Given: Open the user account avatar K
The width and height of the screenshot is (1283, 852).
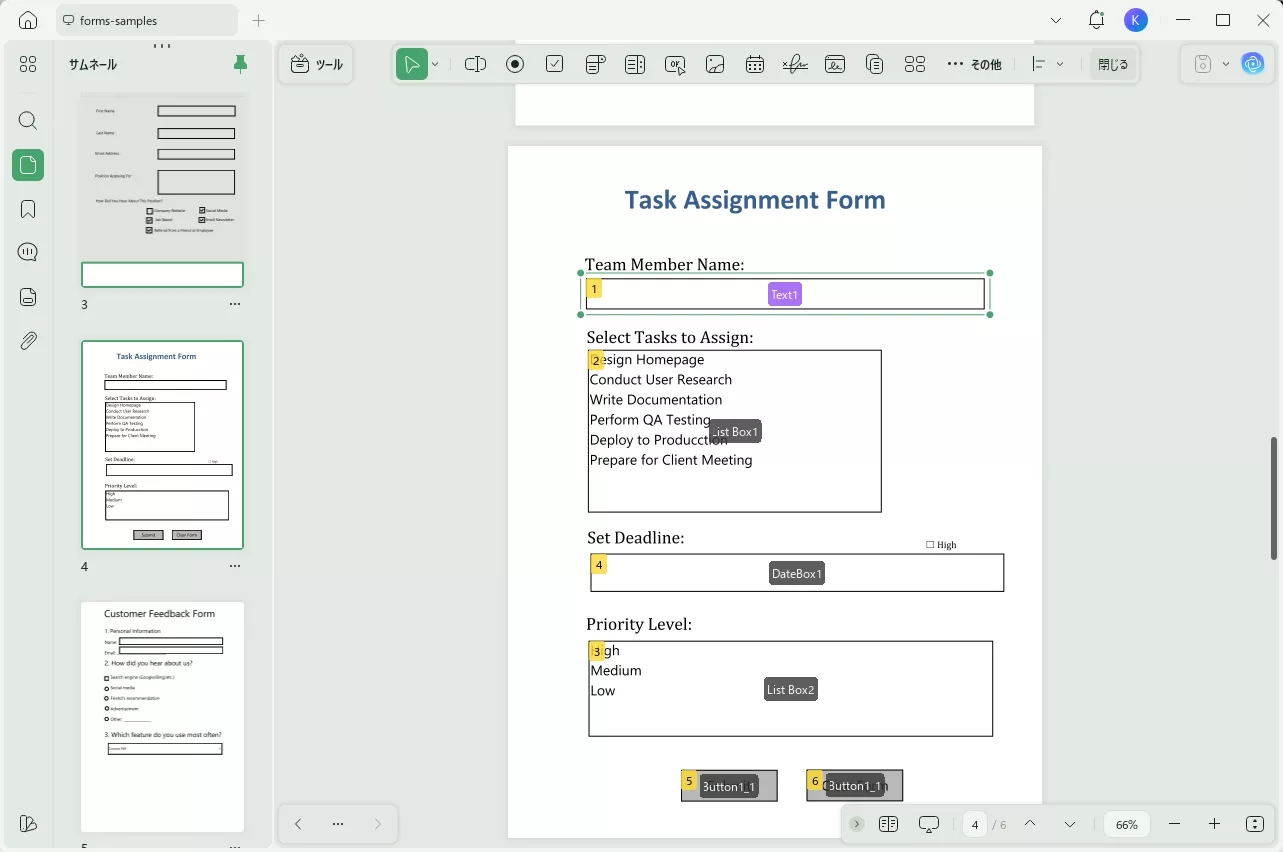Looking at the screenshot, I should click(1135, 20).
